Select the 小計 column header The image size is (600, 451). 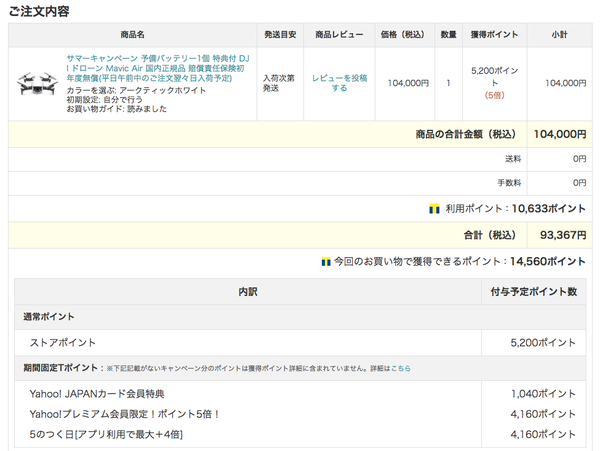pyautogui.click(x=559, y=35)
